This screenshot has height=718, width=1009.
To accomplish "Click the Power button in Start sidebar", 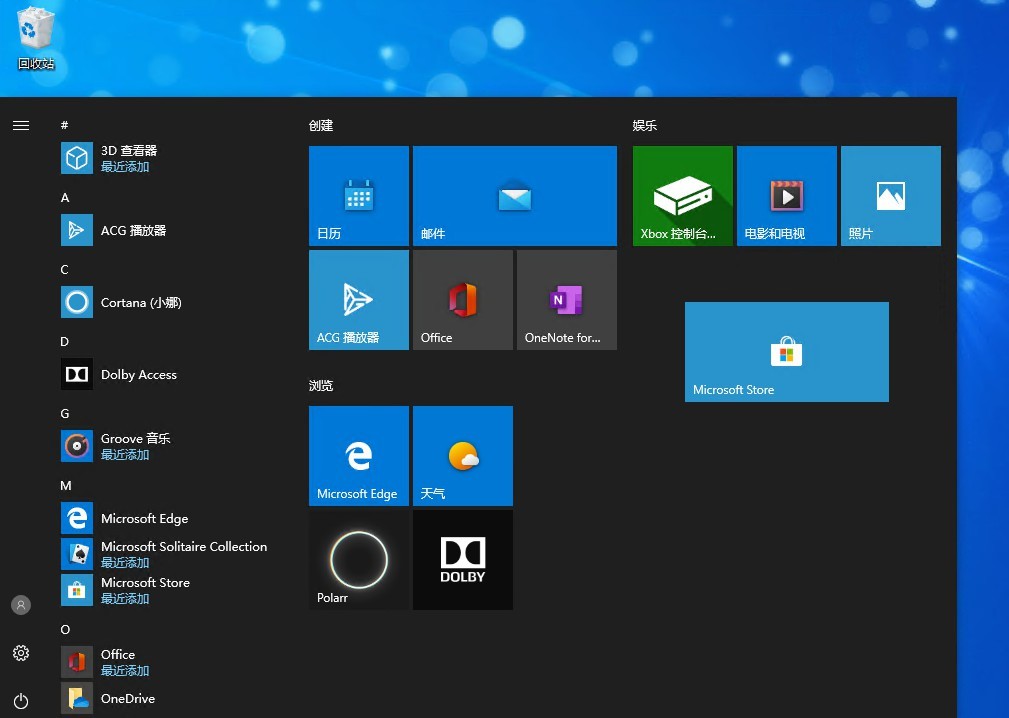I will (x=21, y=701).
